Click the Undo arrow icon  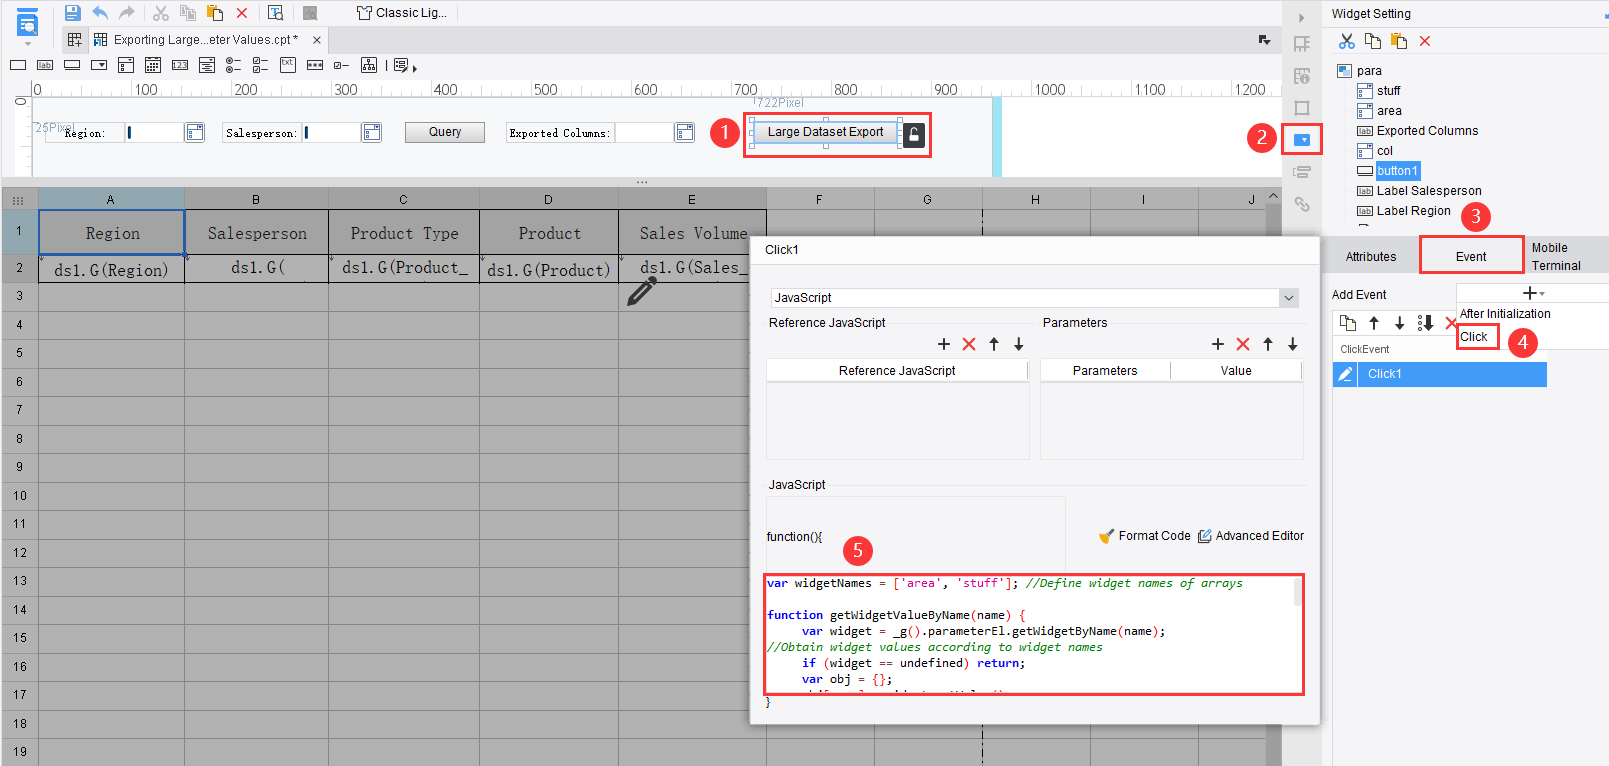(100, 13)
